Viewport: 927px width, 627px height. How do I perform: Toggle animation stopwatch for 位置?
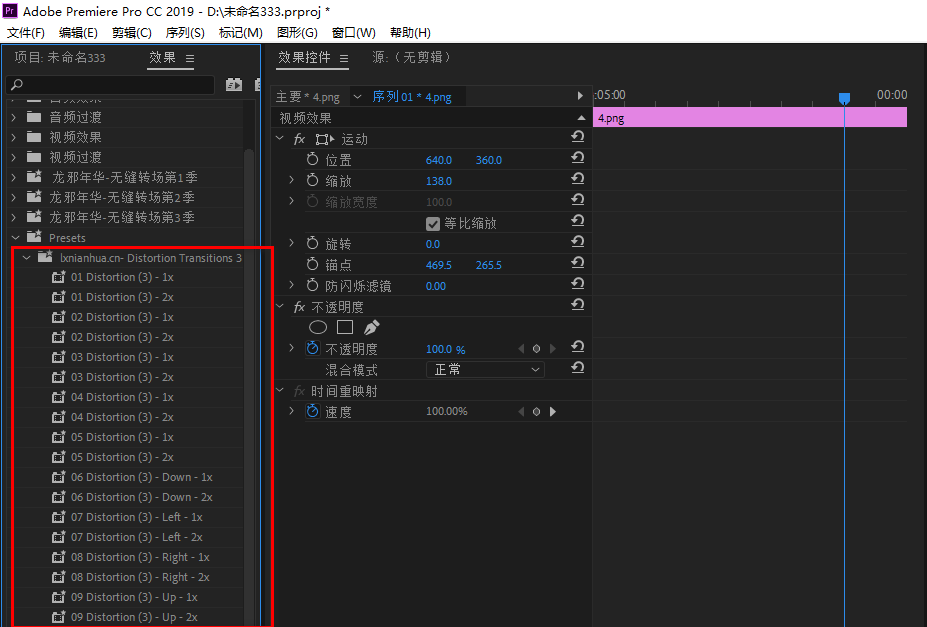click(x=313, y=159)
